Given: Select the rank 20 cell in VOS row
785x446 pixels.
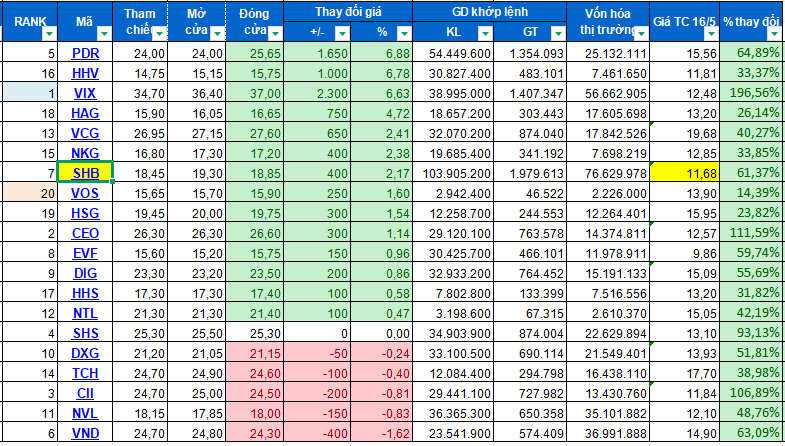Looking at the screenshot, I should click(29, 193).
